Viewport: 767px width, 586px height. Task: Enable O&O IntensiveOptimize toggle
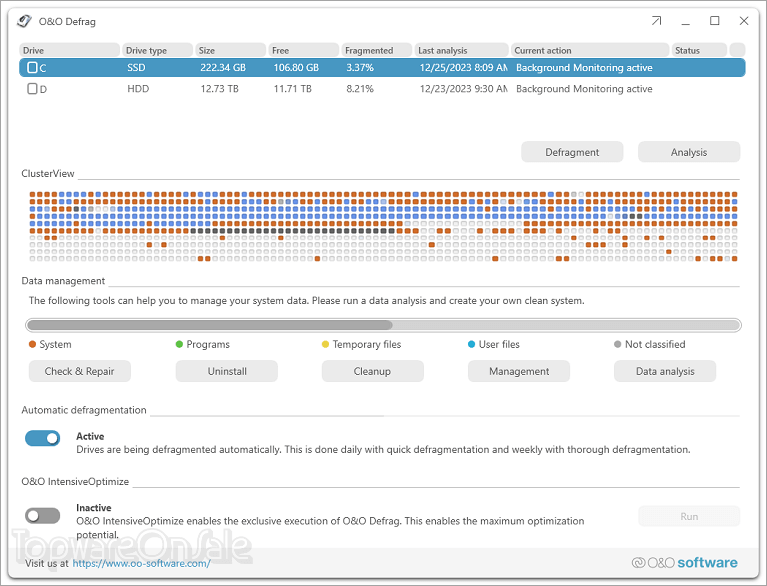43,516
